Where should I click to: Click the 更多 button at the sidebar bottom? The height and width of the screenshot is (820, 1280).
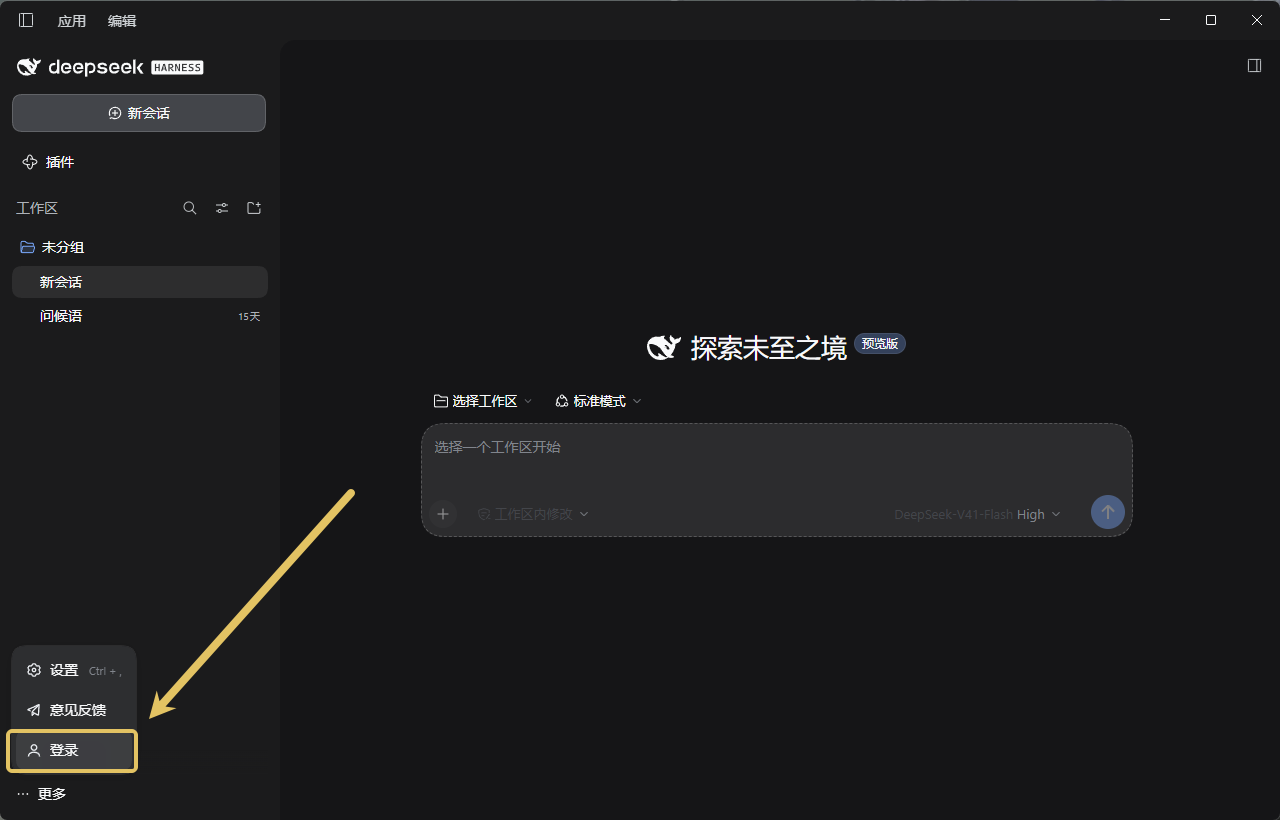tap(42, 794)
